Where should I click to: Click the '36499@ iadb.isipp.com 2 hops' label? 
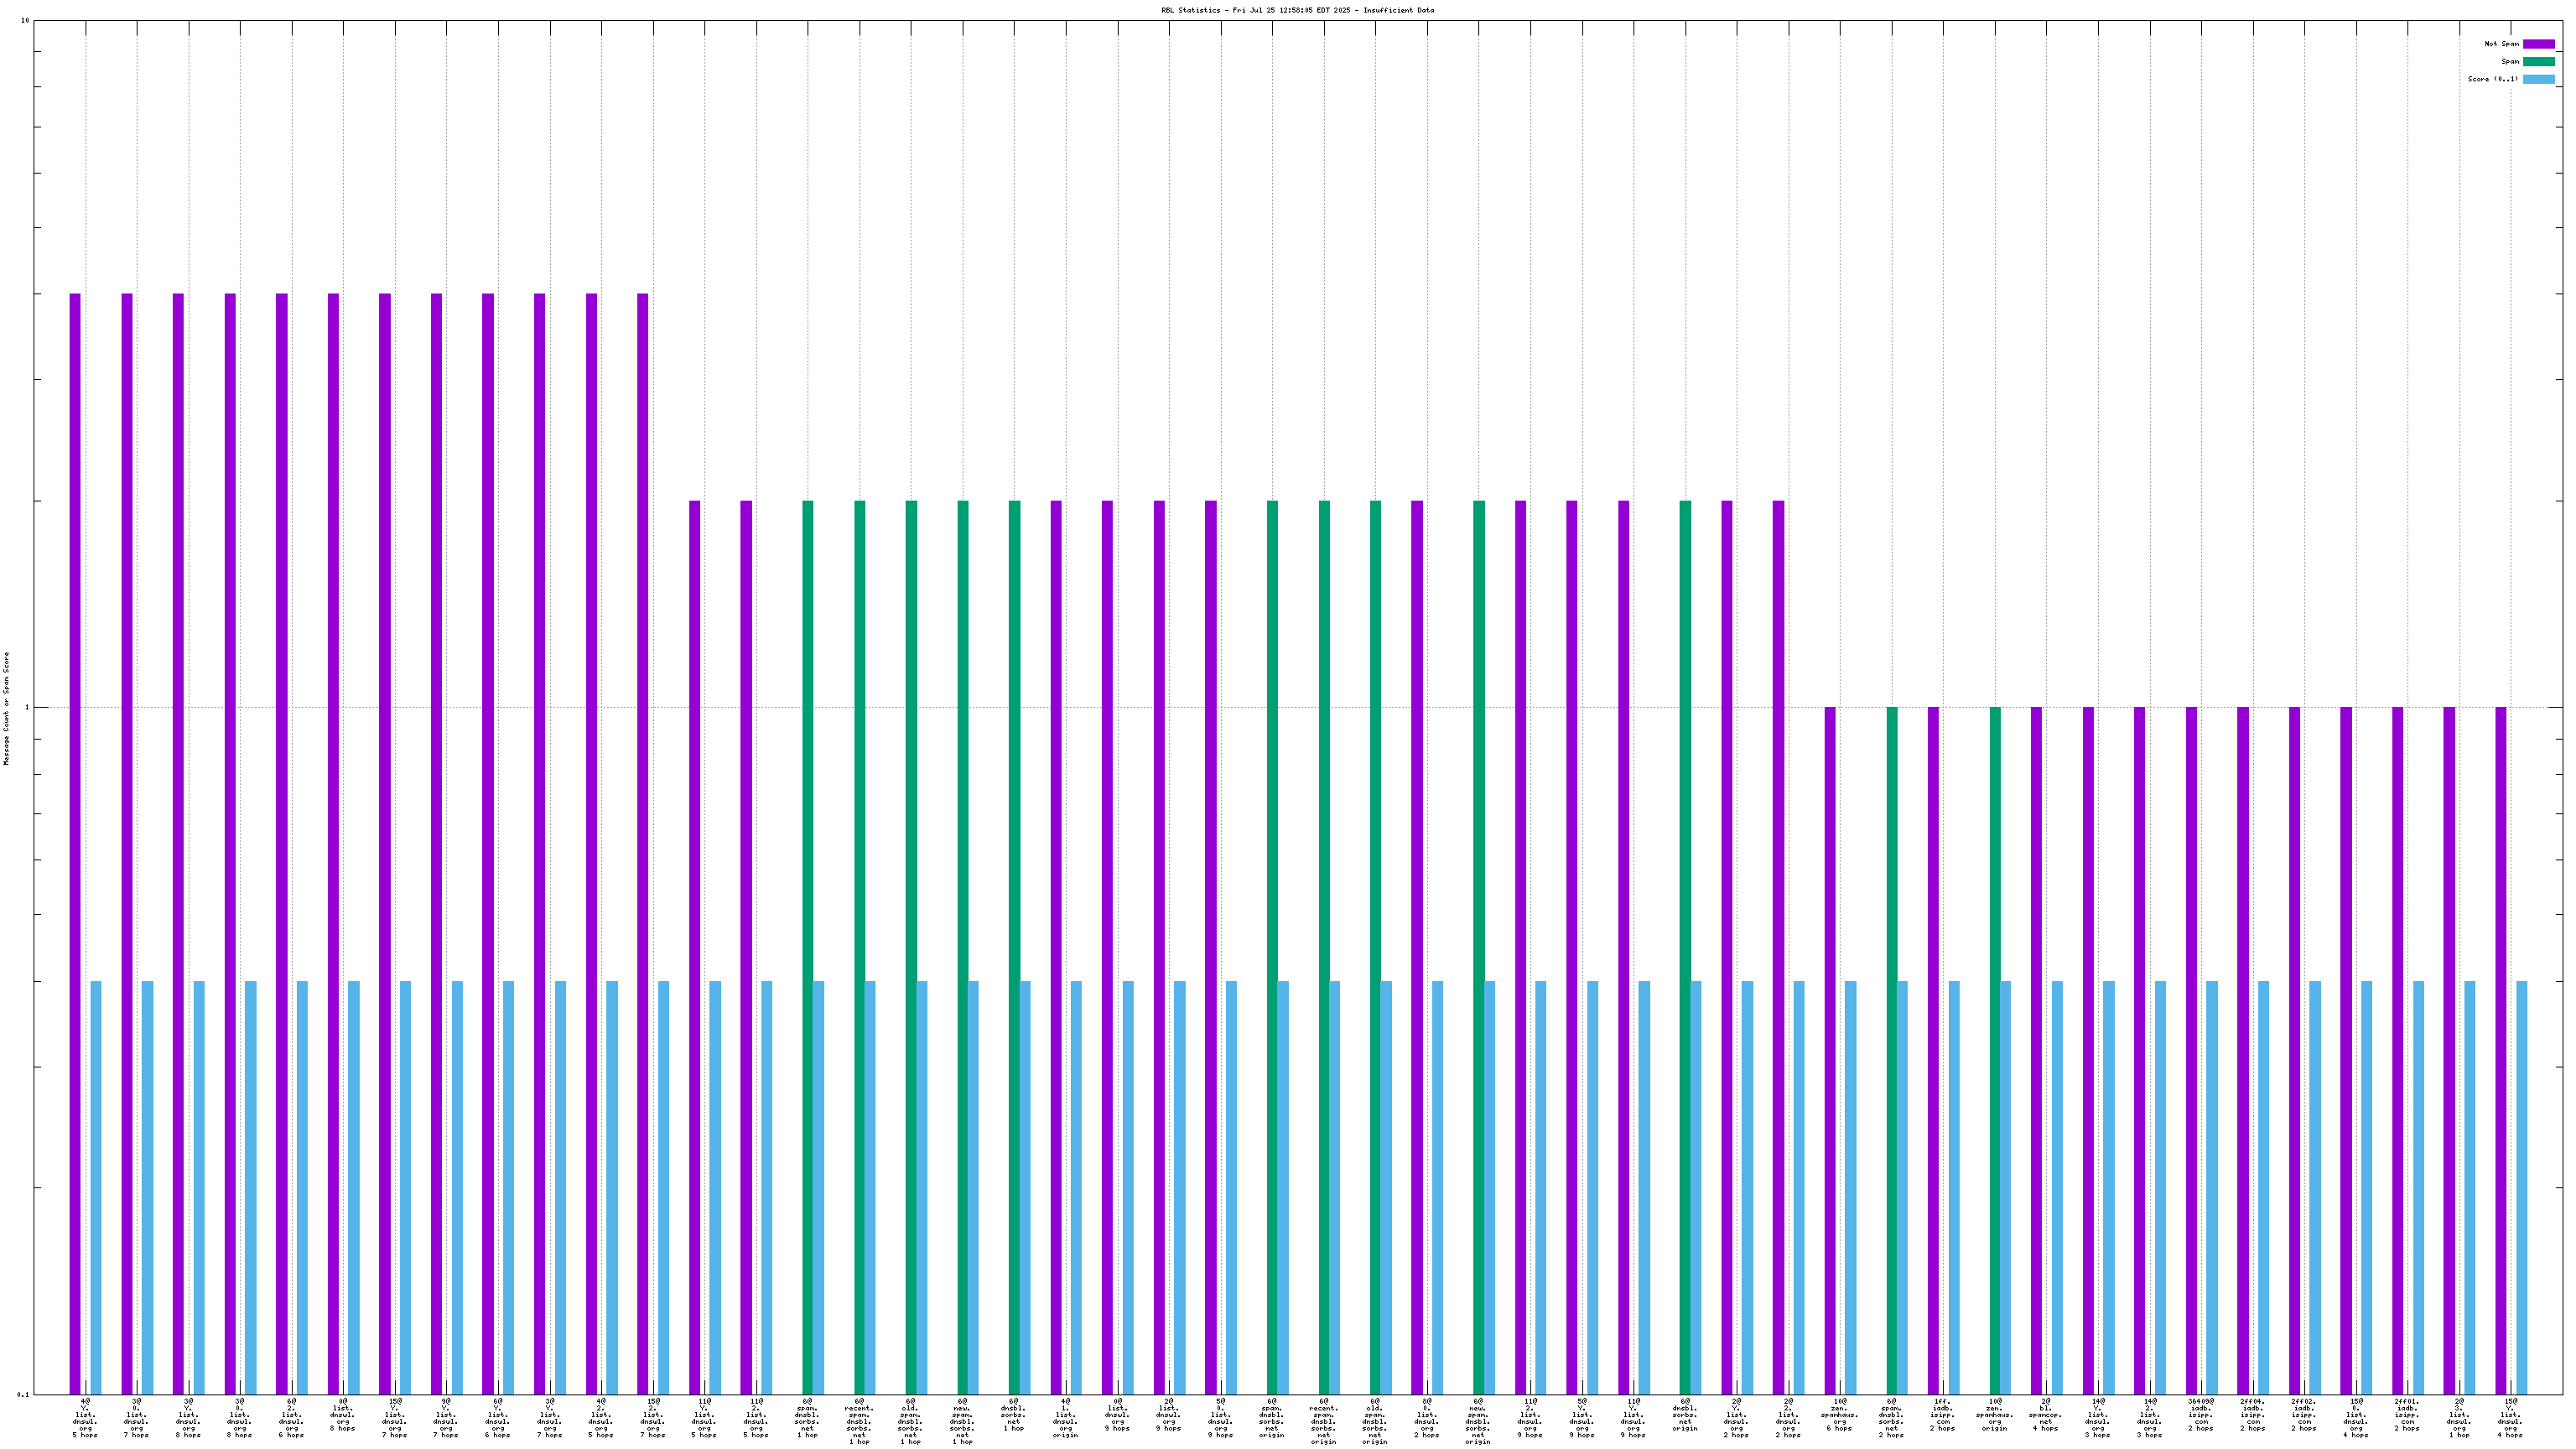coord(2200,1415)
